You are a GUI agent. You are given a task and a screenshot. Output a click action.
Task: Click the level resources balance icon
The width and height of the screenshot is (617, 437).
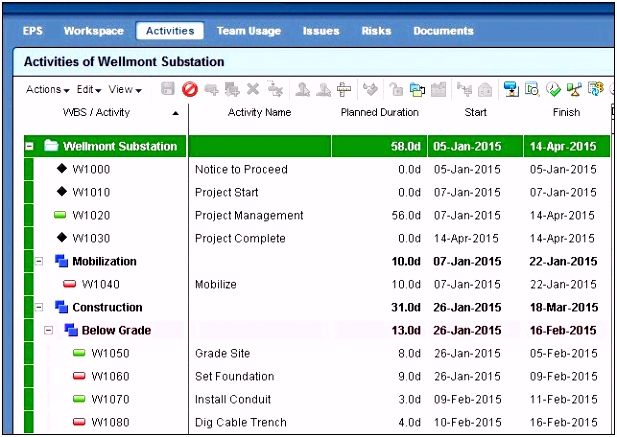[574, 89]
